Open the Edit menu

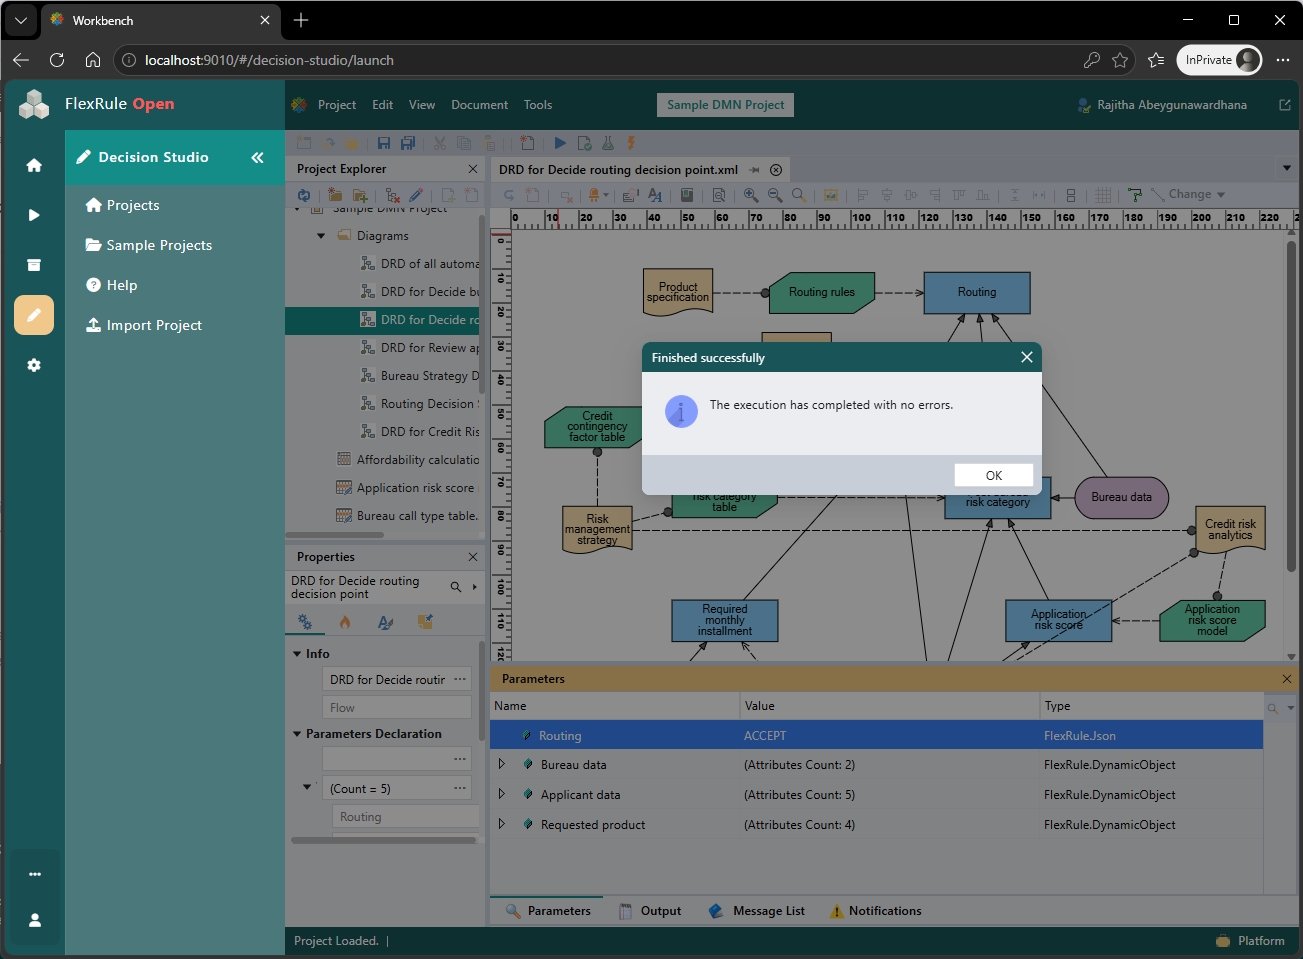[383, 105]
